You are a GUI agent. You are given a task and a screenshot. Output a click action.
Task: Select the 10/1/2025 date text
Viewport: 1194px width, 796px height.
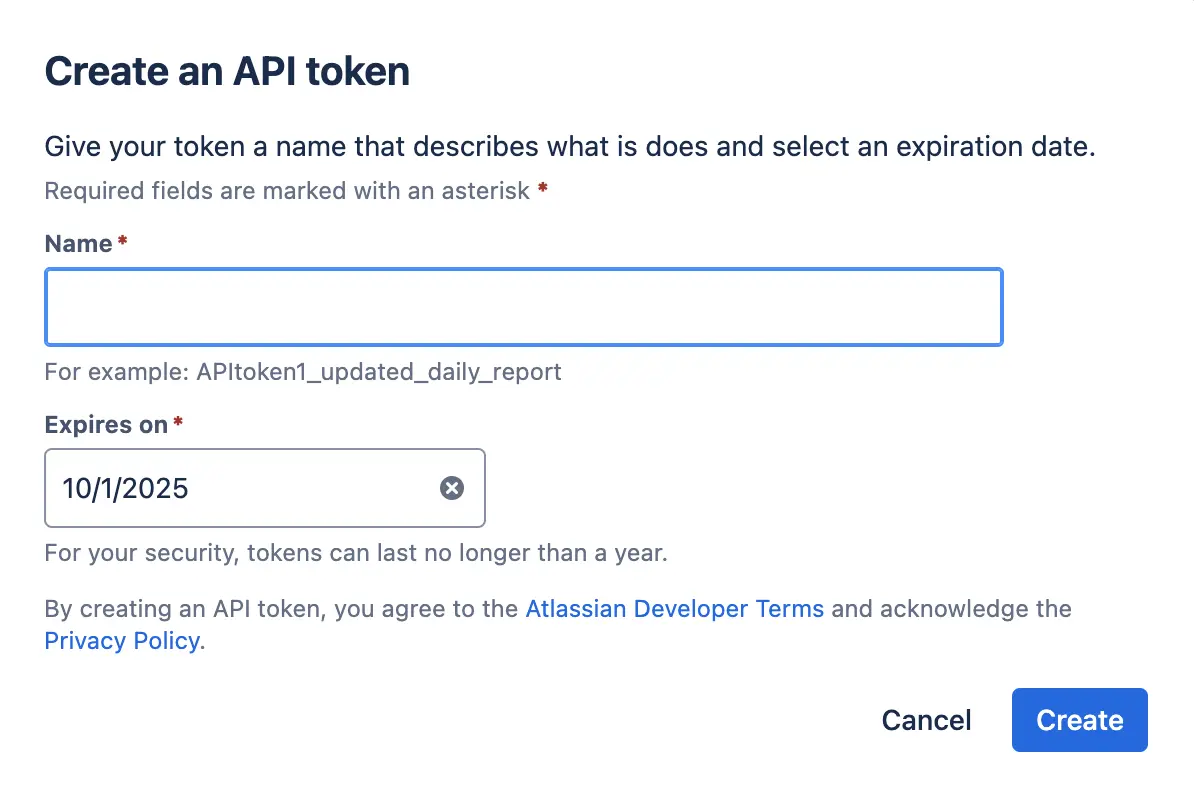[x=125, y=488]
